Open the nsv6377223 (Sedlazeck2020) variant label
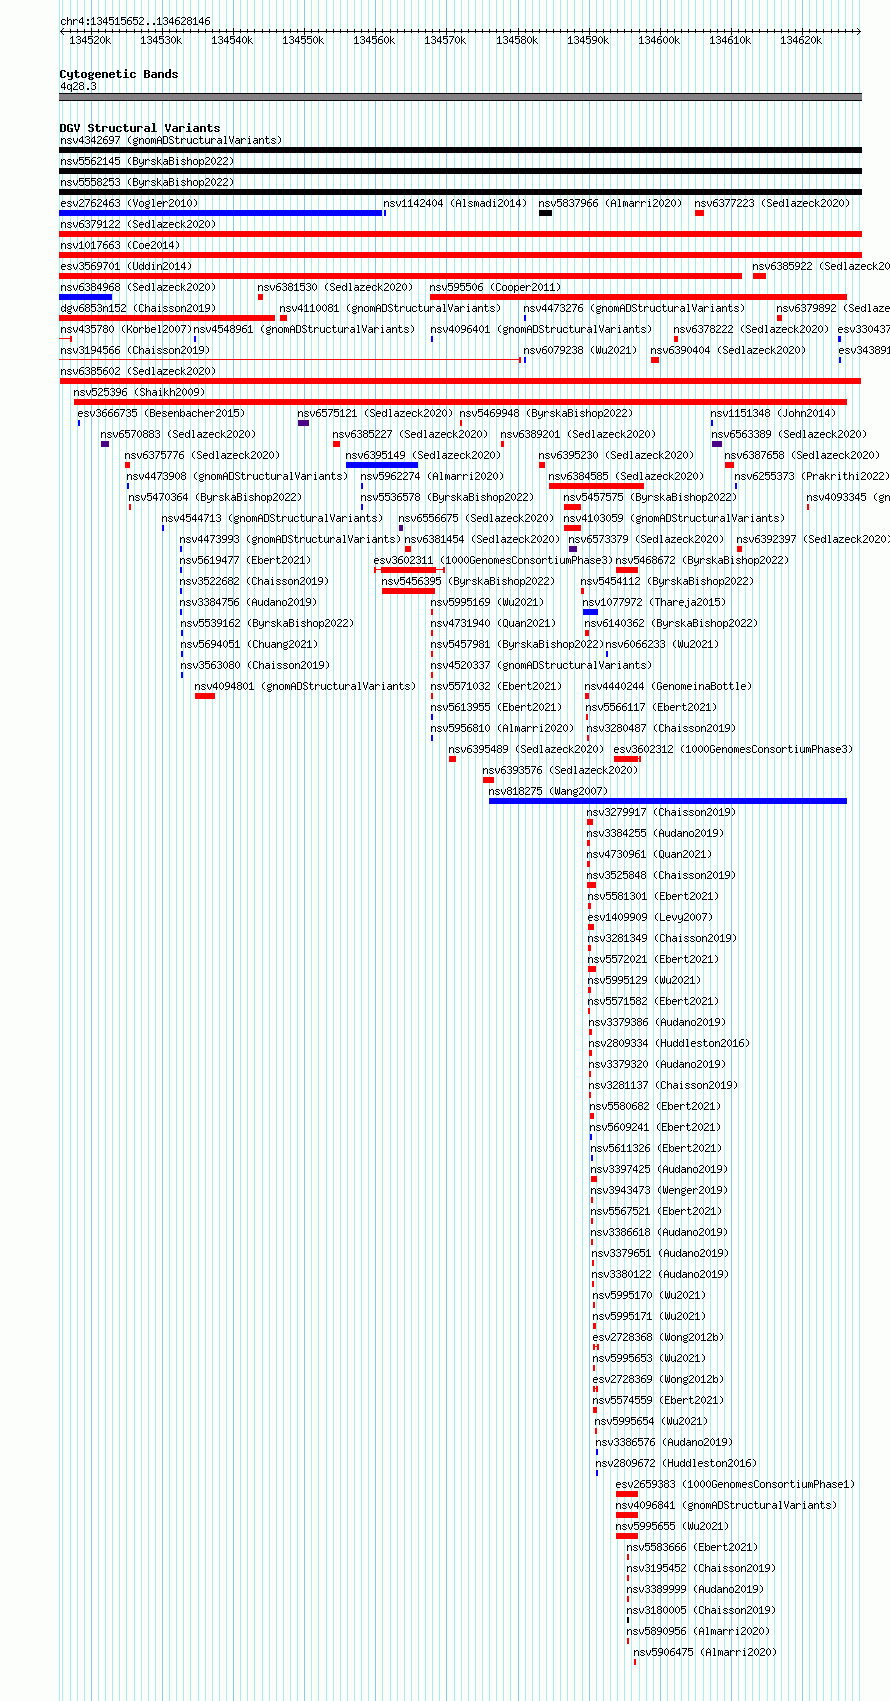This screenshot has width=890, height=1701. (x=772, y=203)
